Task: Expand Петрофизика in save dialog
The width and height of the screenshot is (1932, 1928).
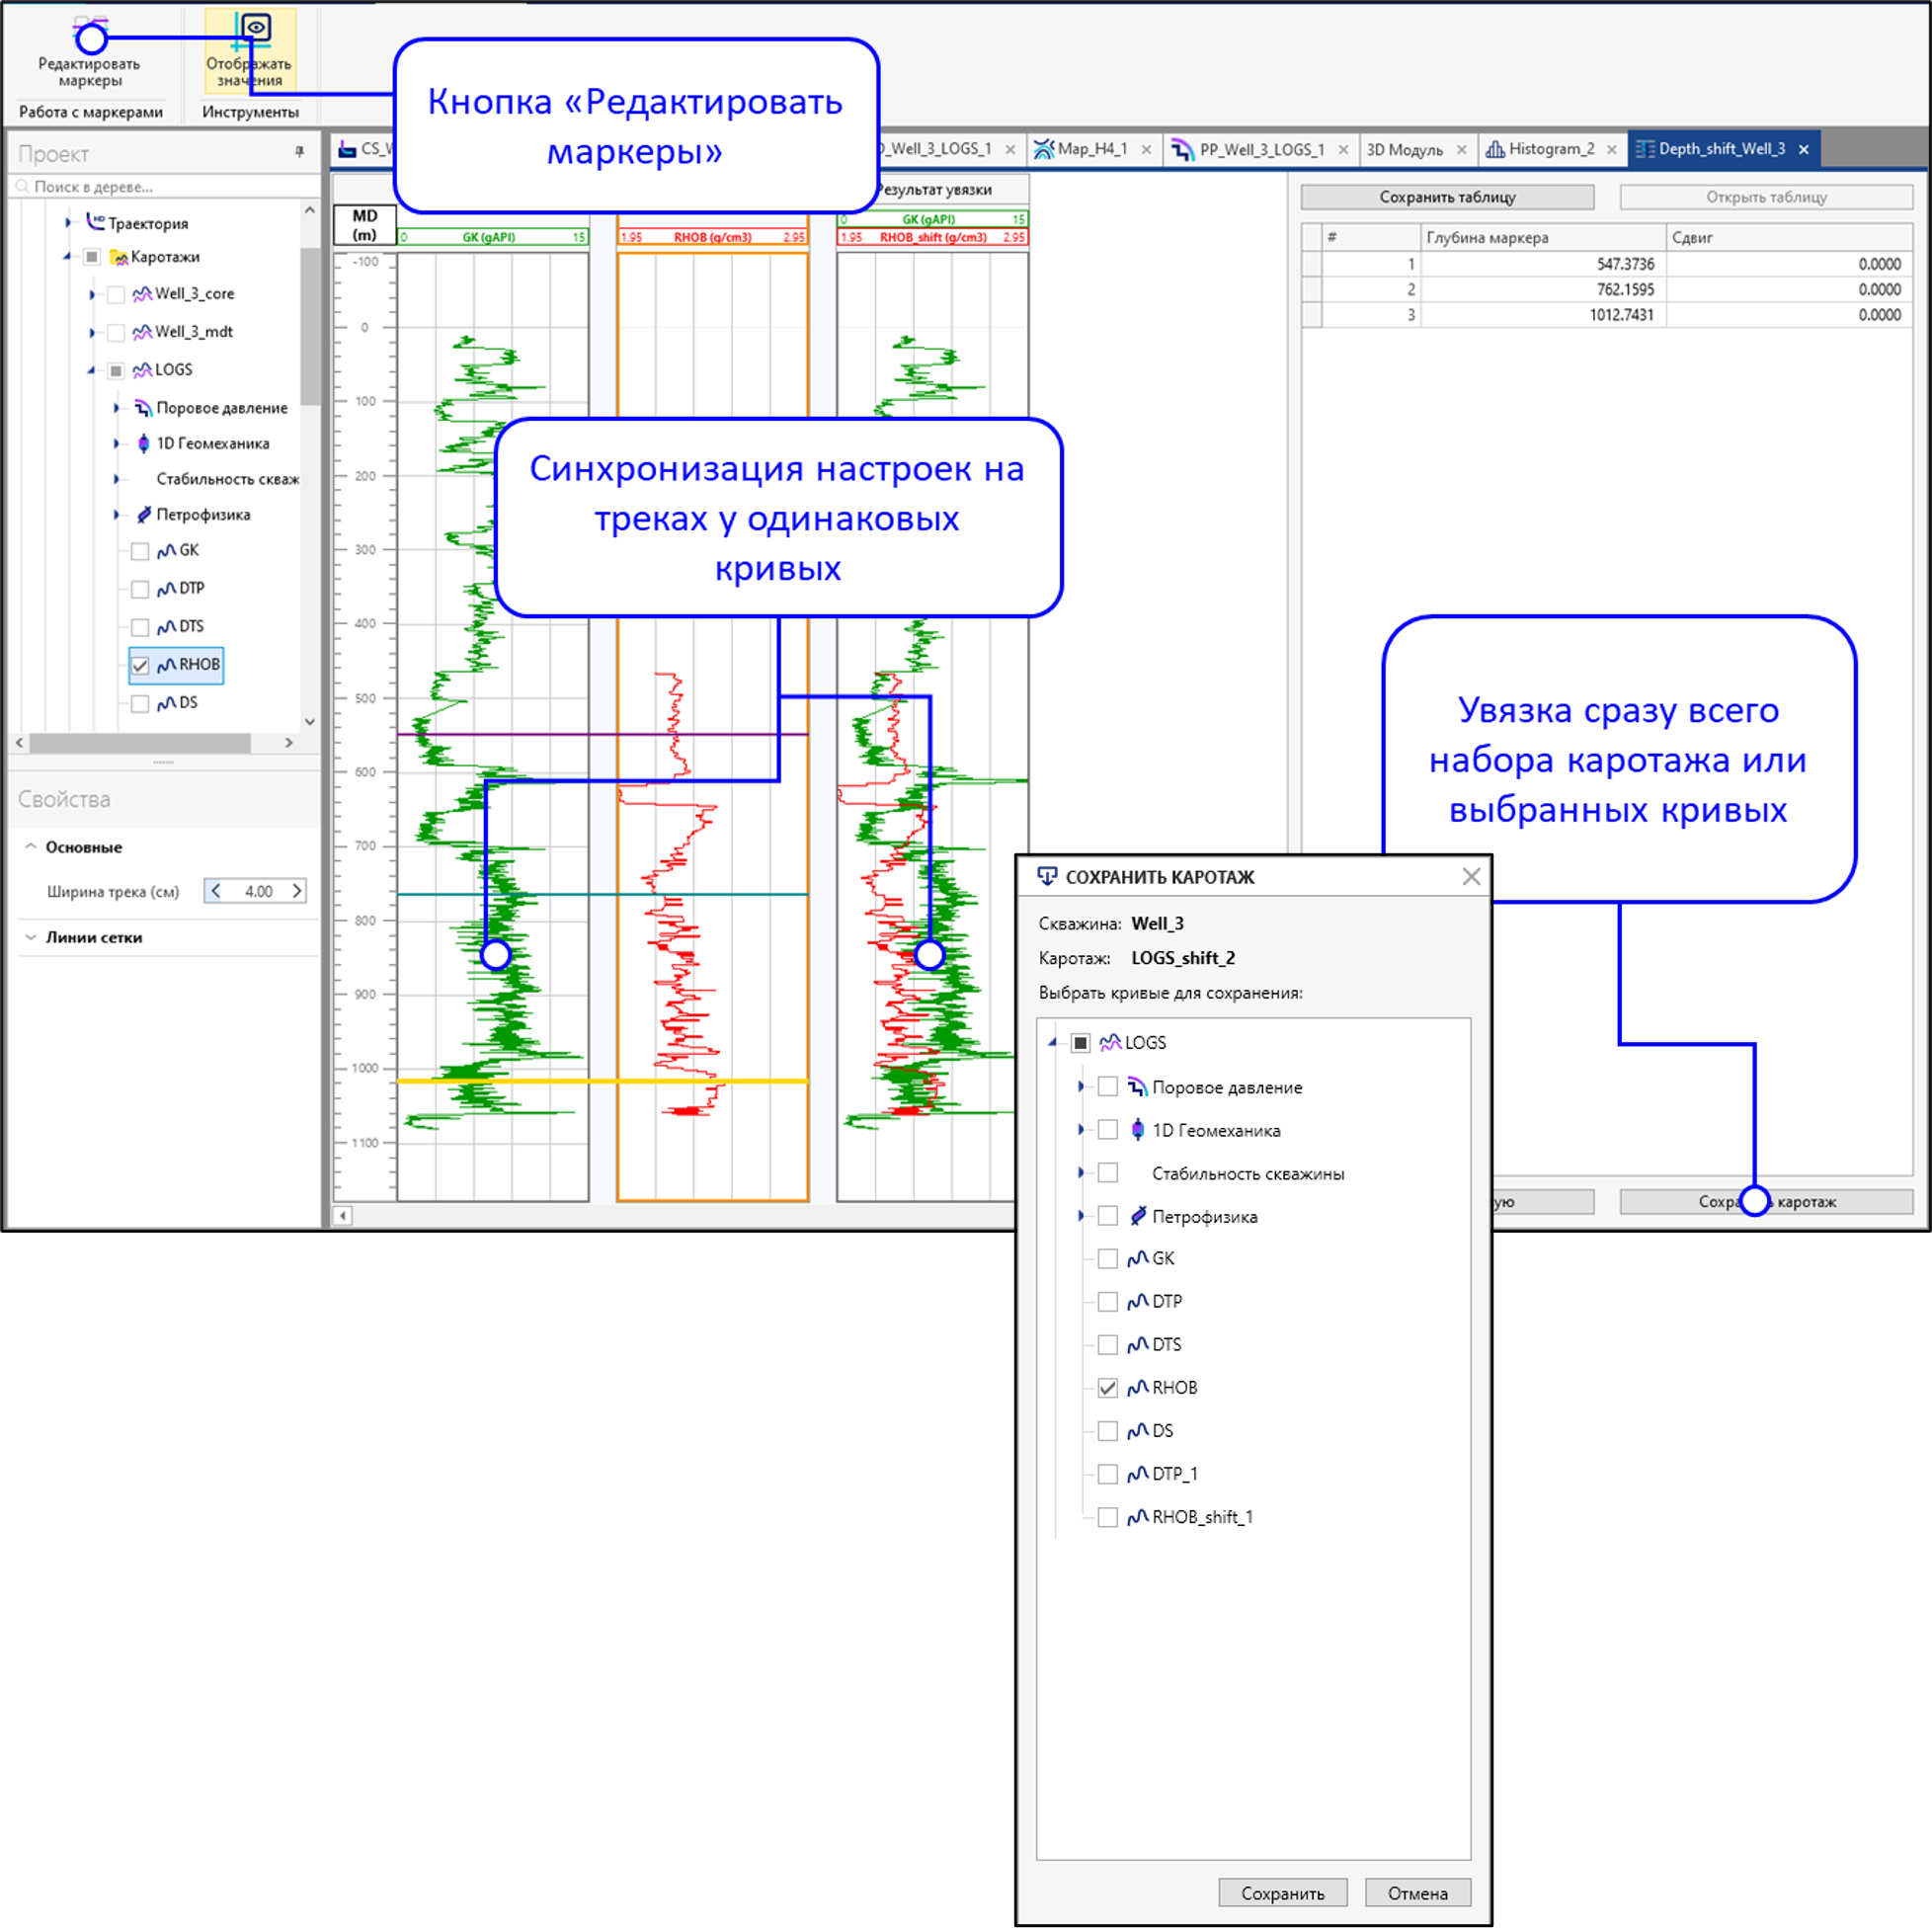Action: (1081, 1216)
